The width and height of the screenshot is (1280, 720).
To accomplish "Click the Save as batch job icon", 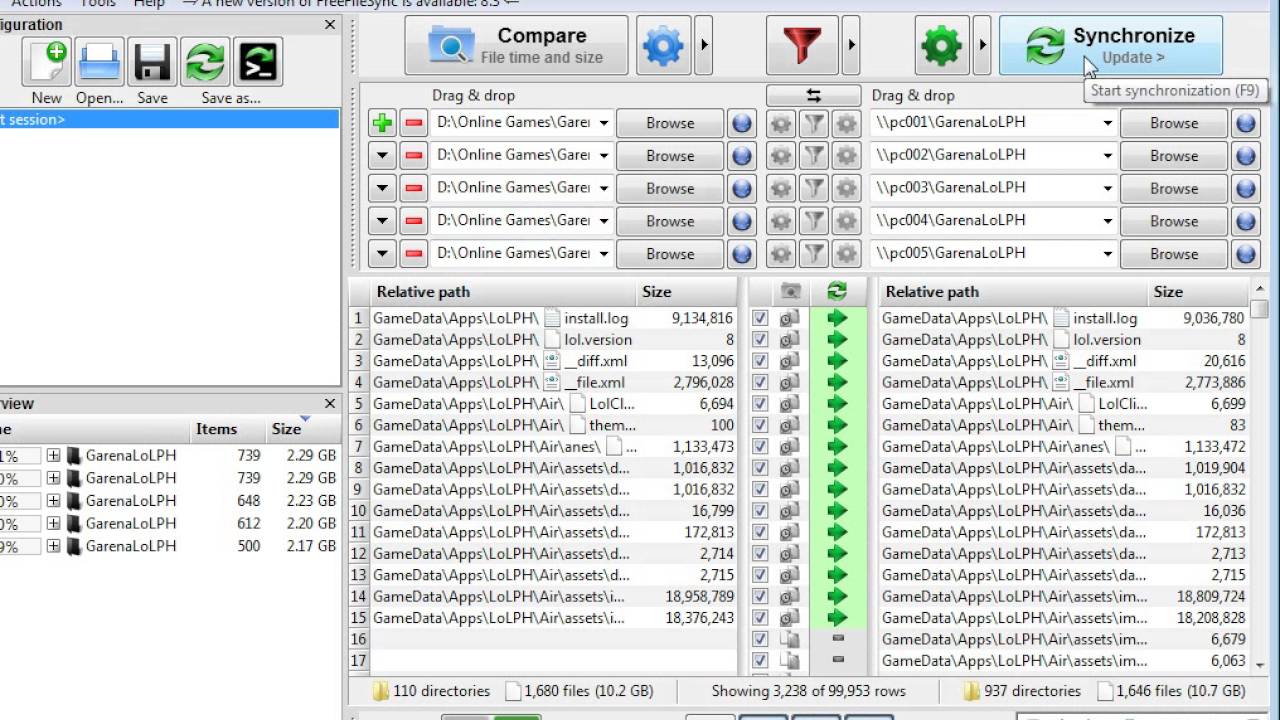I will (x=258, y=62).
